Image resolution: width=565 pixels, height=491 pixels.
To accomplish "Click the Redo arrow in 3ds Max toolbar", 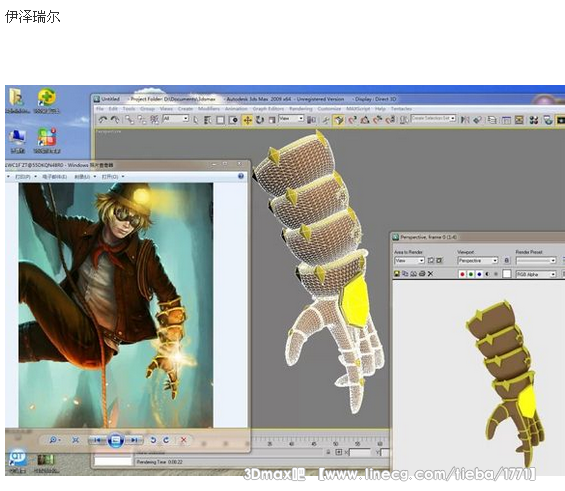I will point(115,120).
